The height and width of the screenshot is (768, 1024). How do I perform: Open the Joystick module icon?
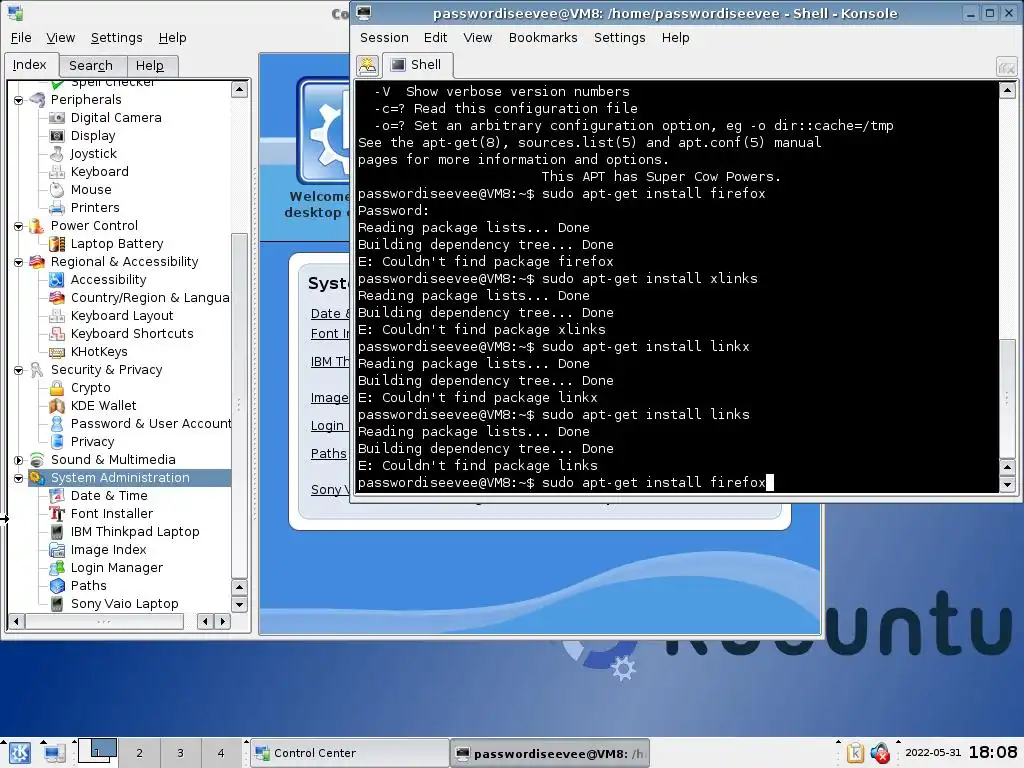tap(57, 153)
